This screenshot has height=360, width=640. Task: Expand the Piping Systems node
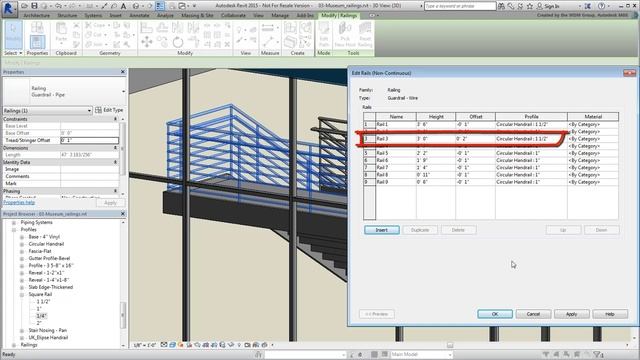[14, 222]
